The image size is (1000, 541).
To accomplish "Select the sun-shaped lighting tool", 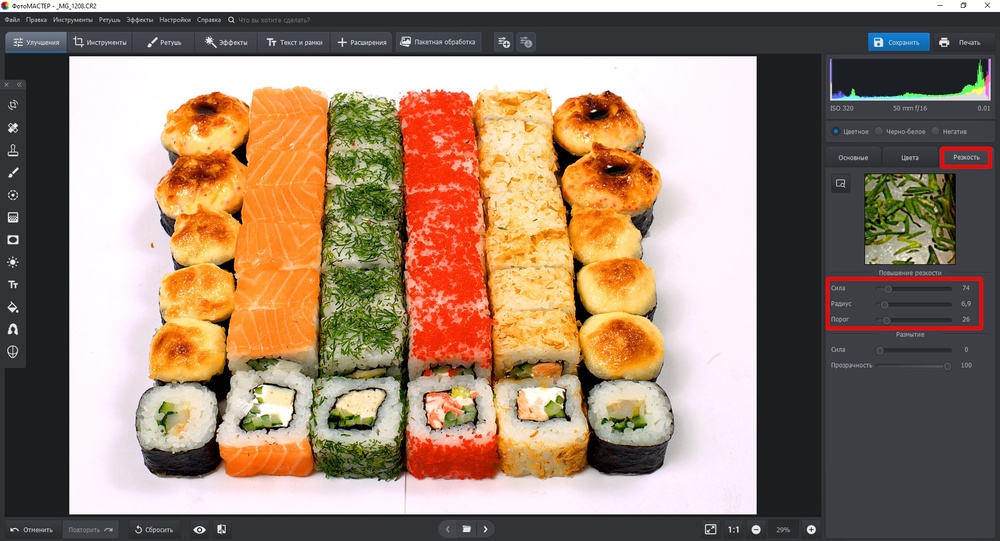I will click(x=13, y=262).
